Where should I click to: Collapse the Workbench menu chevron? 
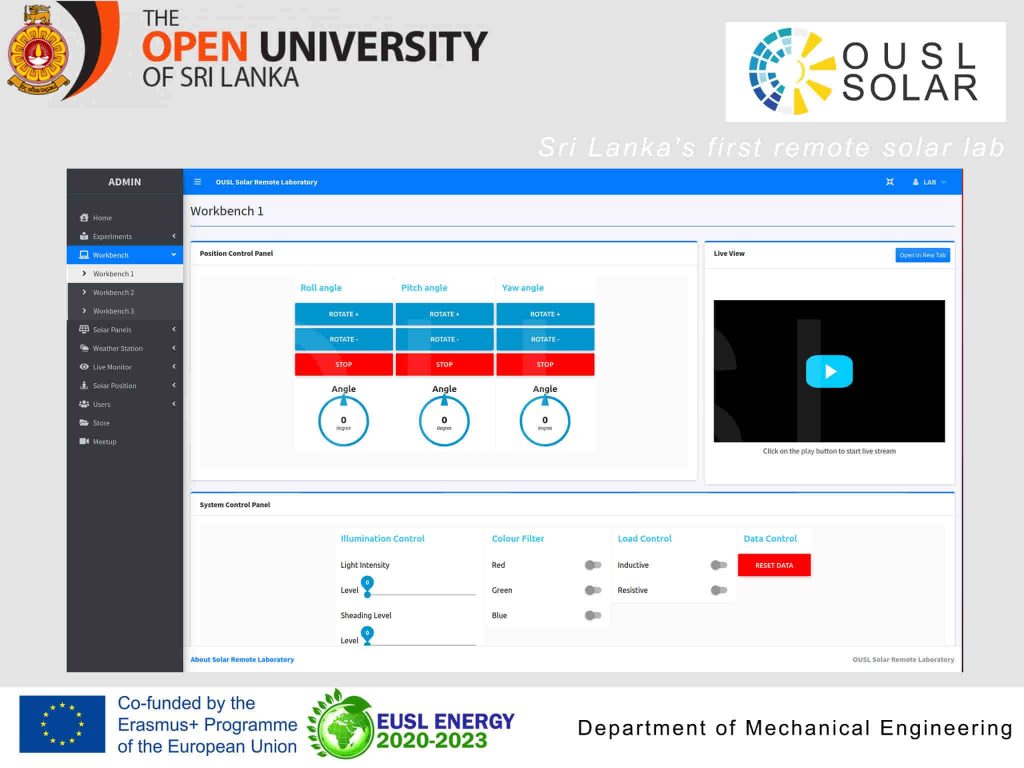tap(174, 255)
